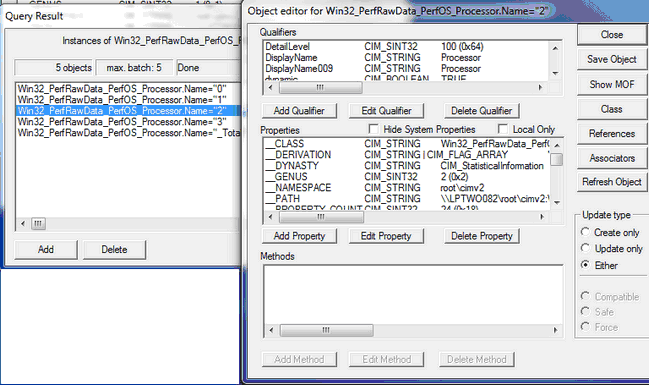Click the '5 objects' status field
This screenshot has height=385, width=649.
pos(54,67)
